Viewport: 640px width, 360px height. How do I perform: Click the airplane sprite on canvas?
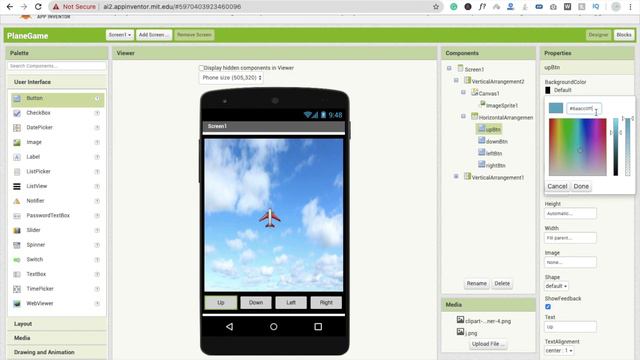(269, 218)
